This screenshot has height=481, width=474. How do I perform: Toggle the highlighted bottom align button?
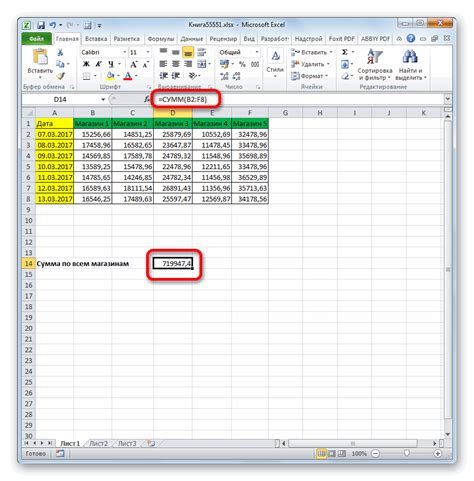(188, 52)
